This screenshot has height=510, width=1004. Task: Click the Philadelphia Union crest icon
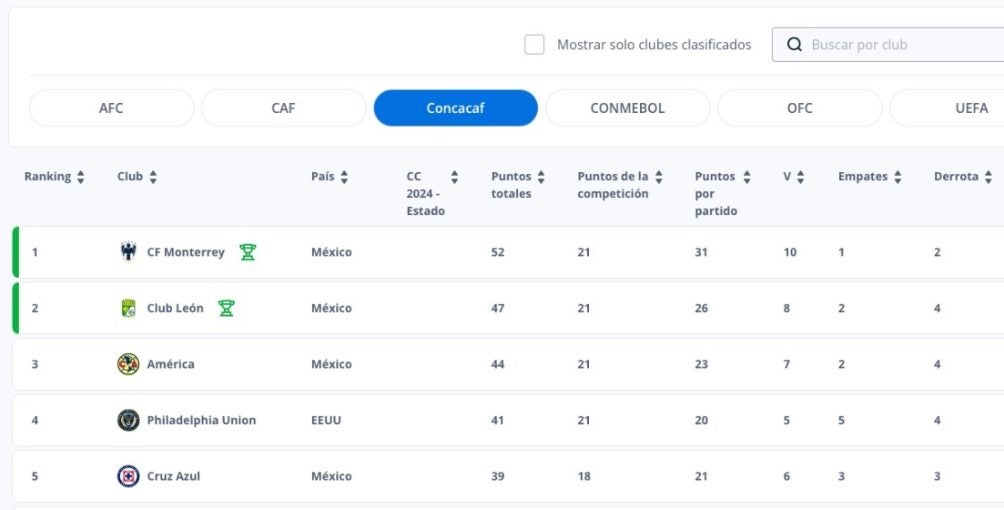click(128, 420)
